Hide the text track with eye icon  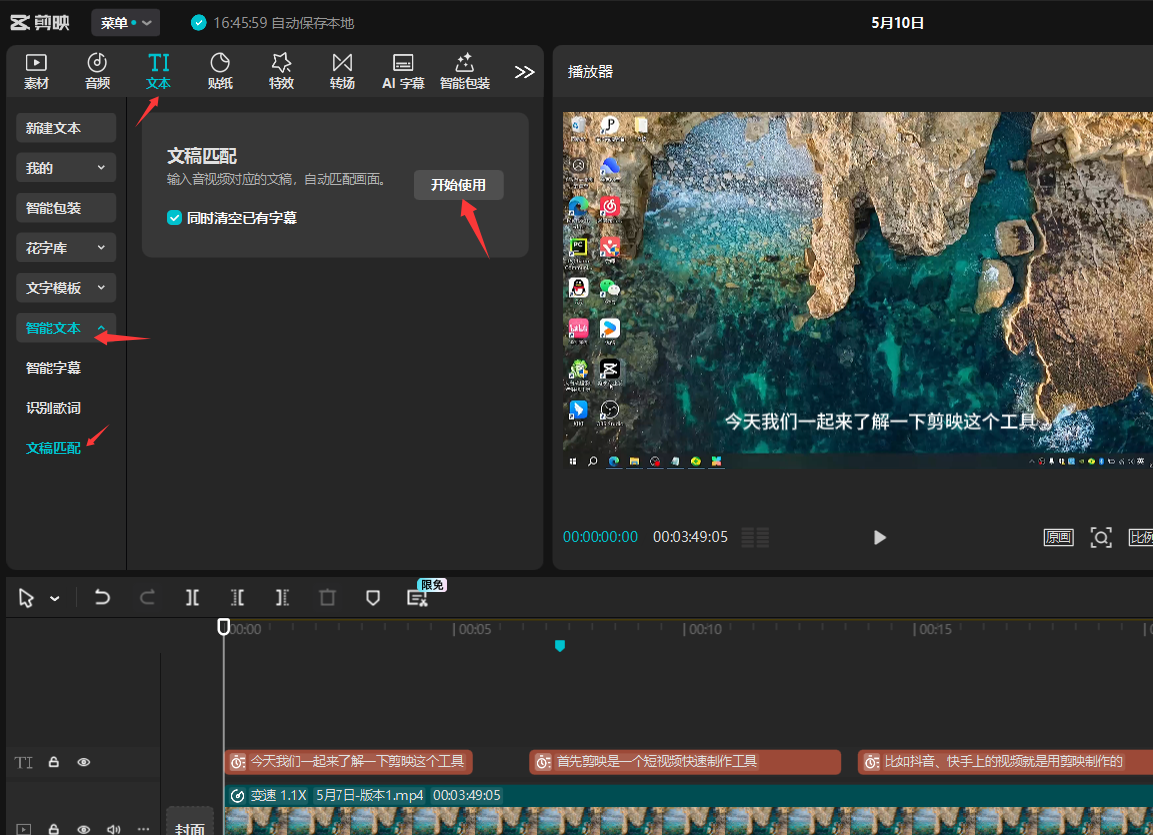click(x=84, y=762)
